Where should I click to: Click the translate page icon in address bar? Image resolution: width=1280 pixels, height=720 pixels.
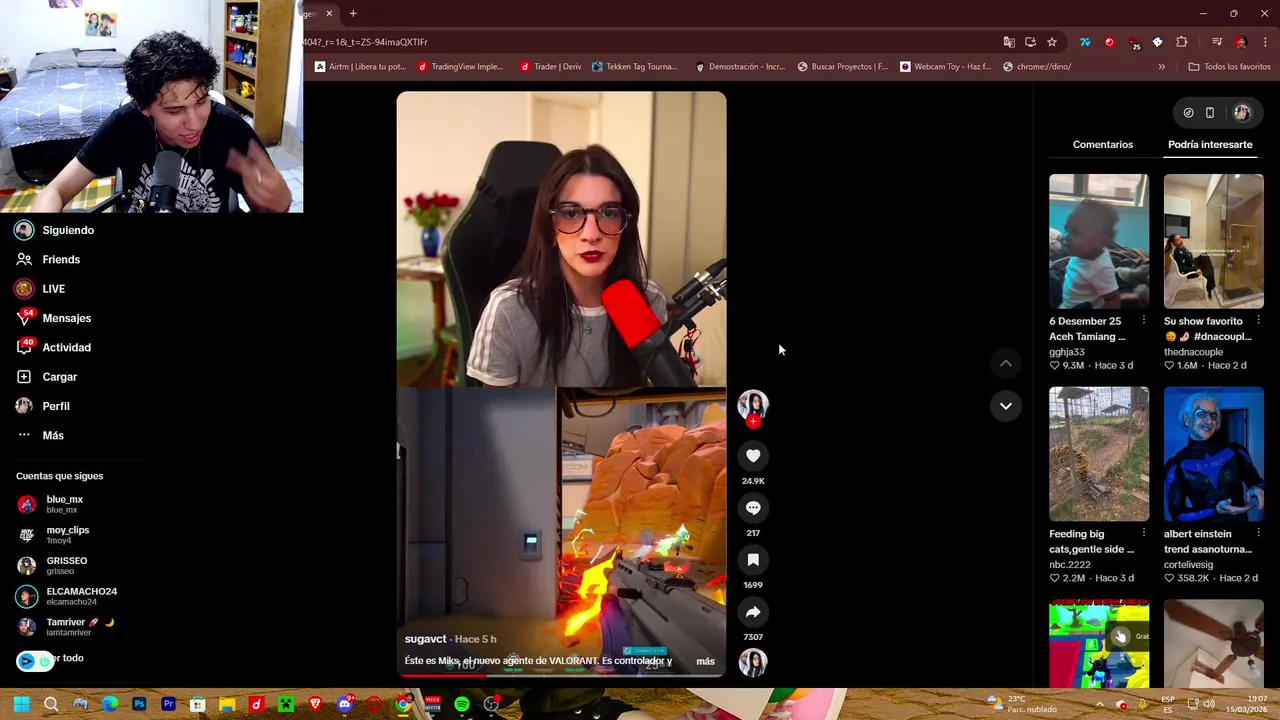[x=1009, y=42]
